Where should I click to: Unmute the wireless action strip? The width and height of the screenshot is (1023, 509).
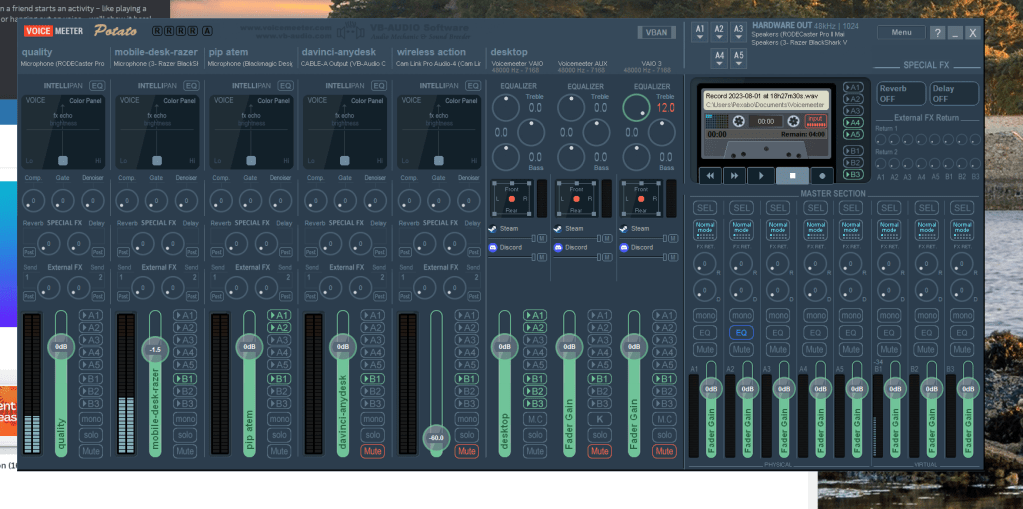click(466, 451)
